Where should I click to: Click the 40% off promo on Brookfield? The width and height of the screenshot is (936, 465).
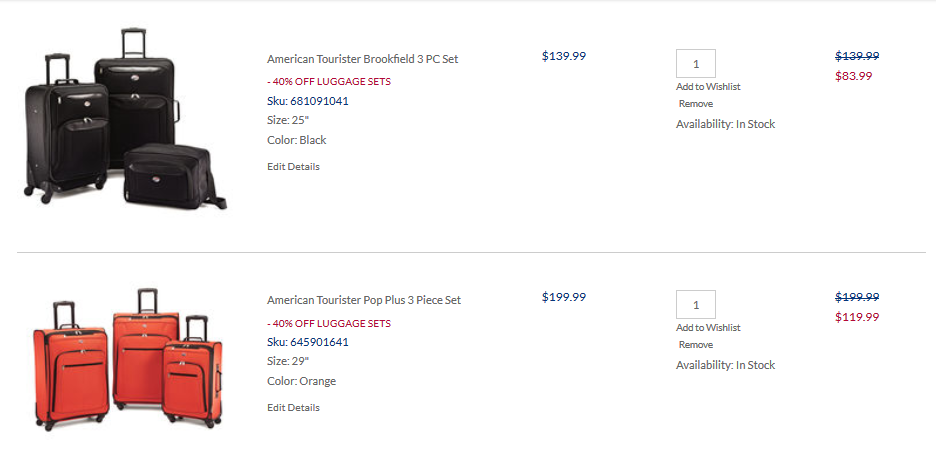tap(329, 82)
